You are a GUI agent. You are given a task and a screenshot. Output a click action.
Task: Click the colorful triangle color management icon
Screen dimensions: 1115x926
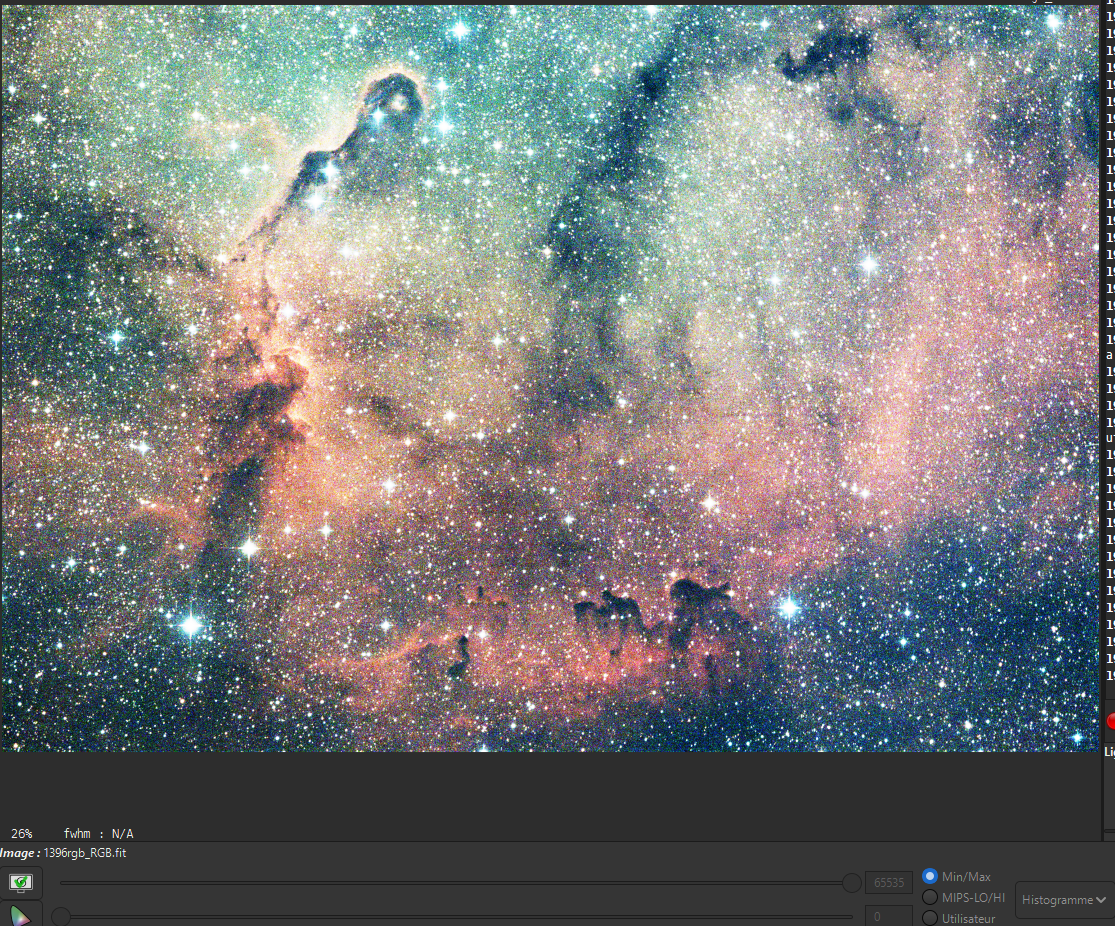pyautogui.click(x=21, y=915)
